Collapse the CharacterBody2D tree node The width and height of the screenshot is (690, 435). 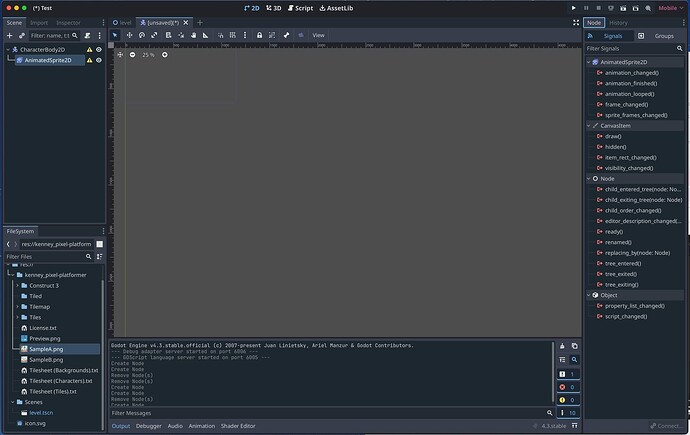[8, 50]
